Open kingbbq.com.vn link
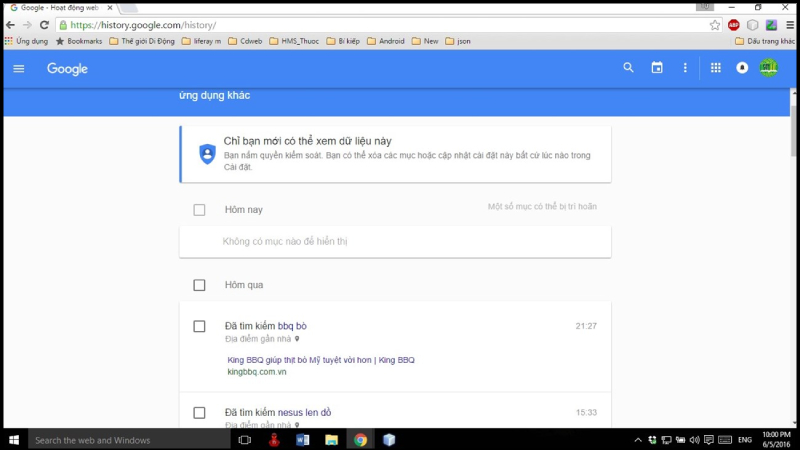Image resolution: width=800 pixels, height=450 pixels. (257, 372)
